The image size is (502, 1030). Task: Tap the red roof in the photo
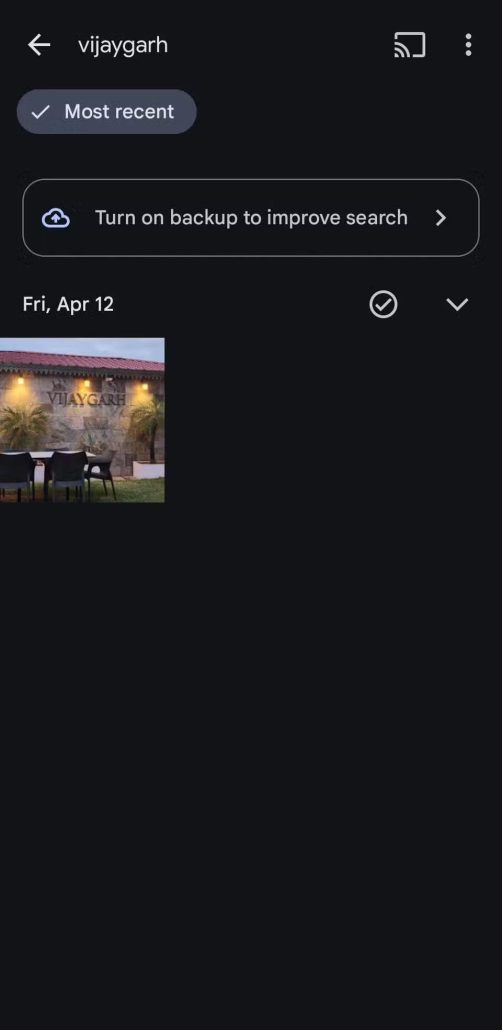(82, 361)
